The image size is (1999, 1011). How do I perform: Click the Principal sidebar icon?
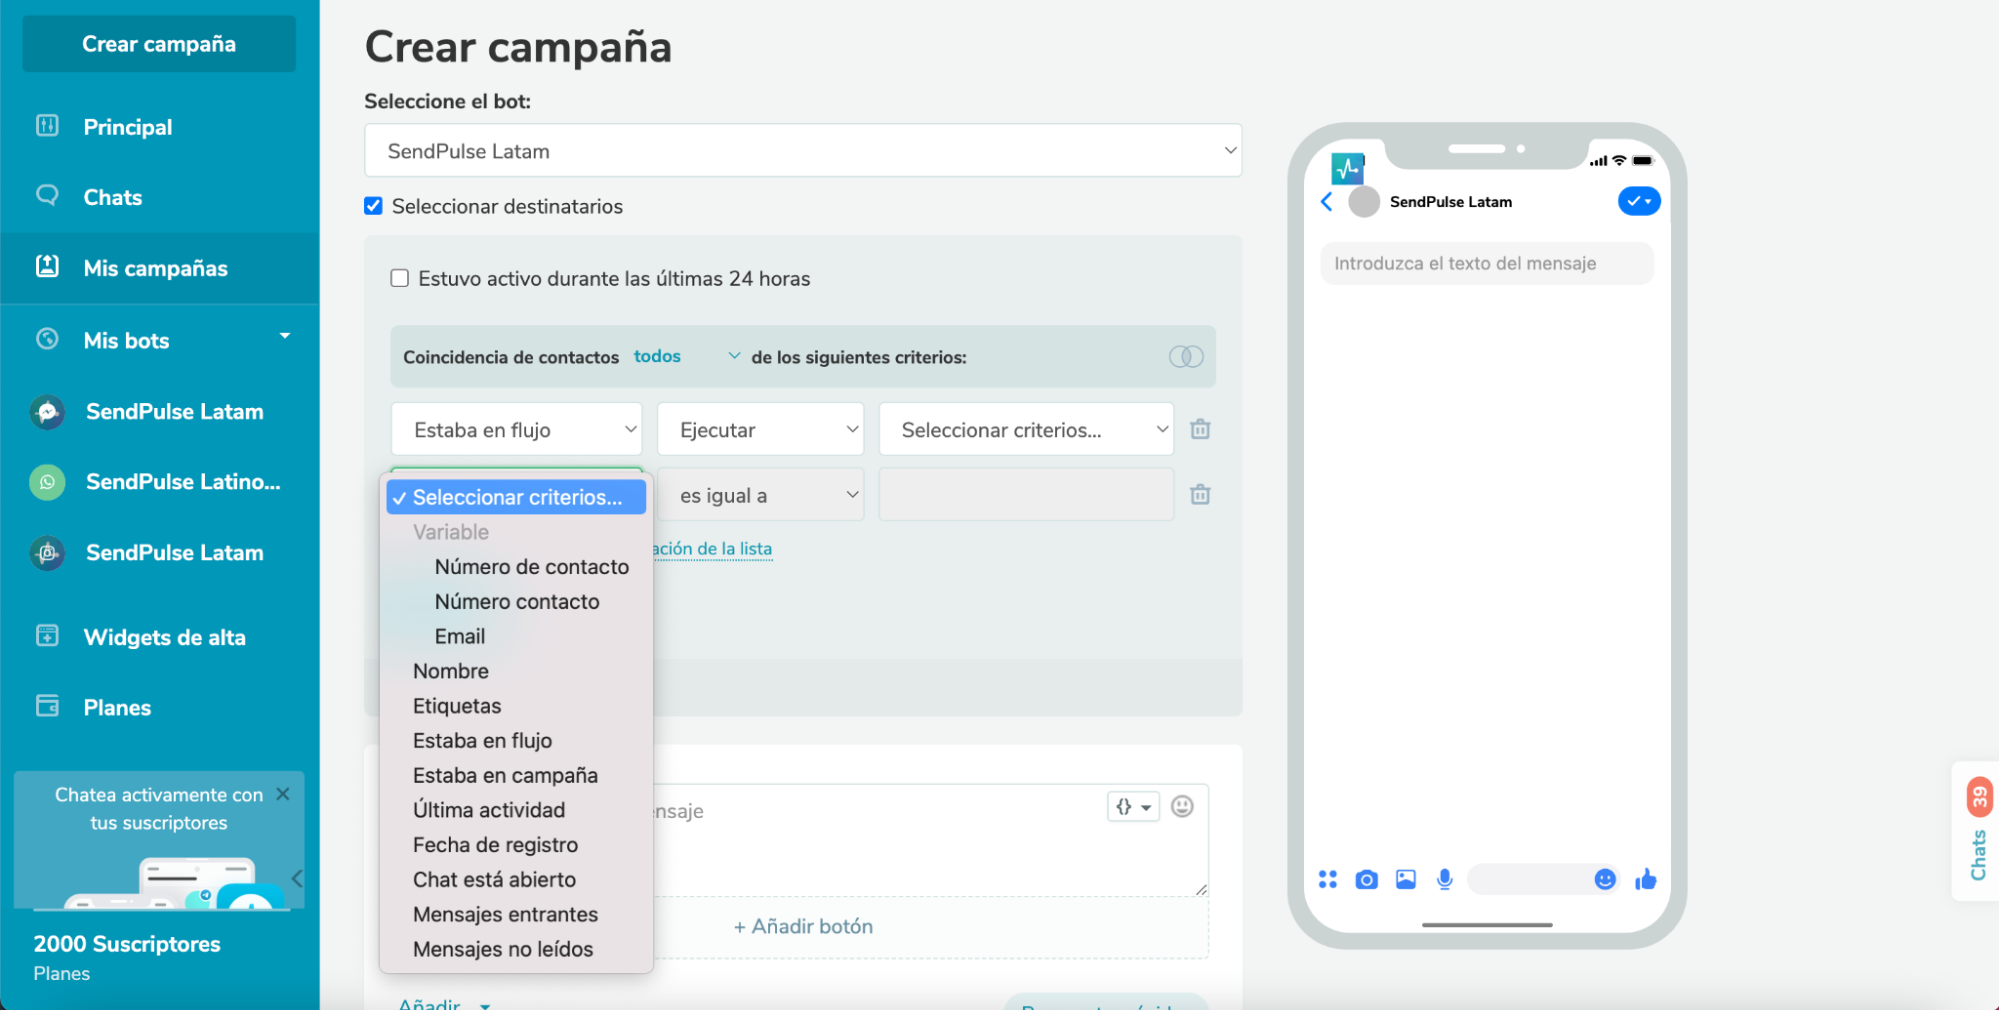(x=47, y=126)
